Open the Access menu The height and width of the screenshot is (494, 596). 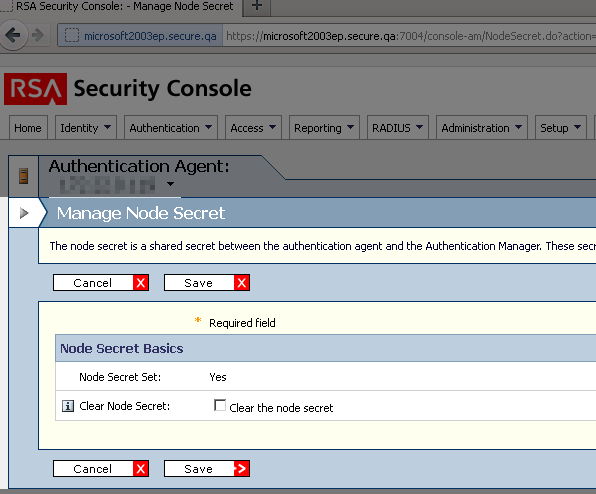click(x=253, y=128)
